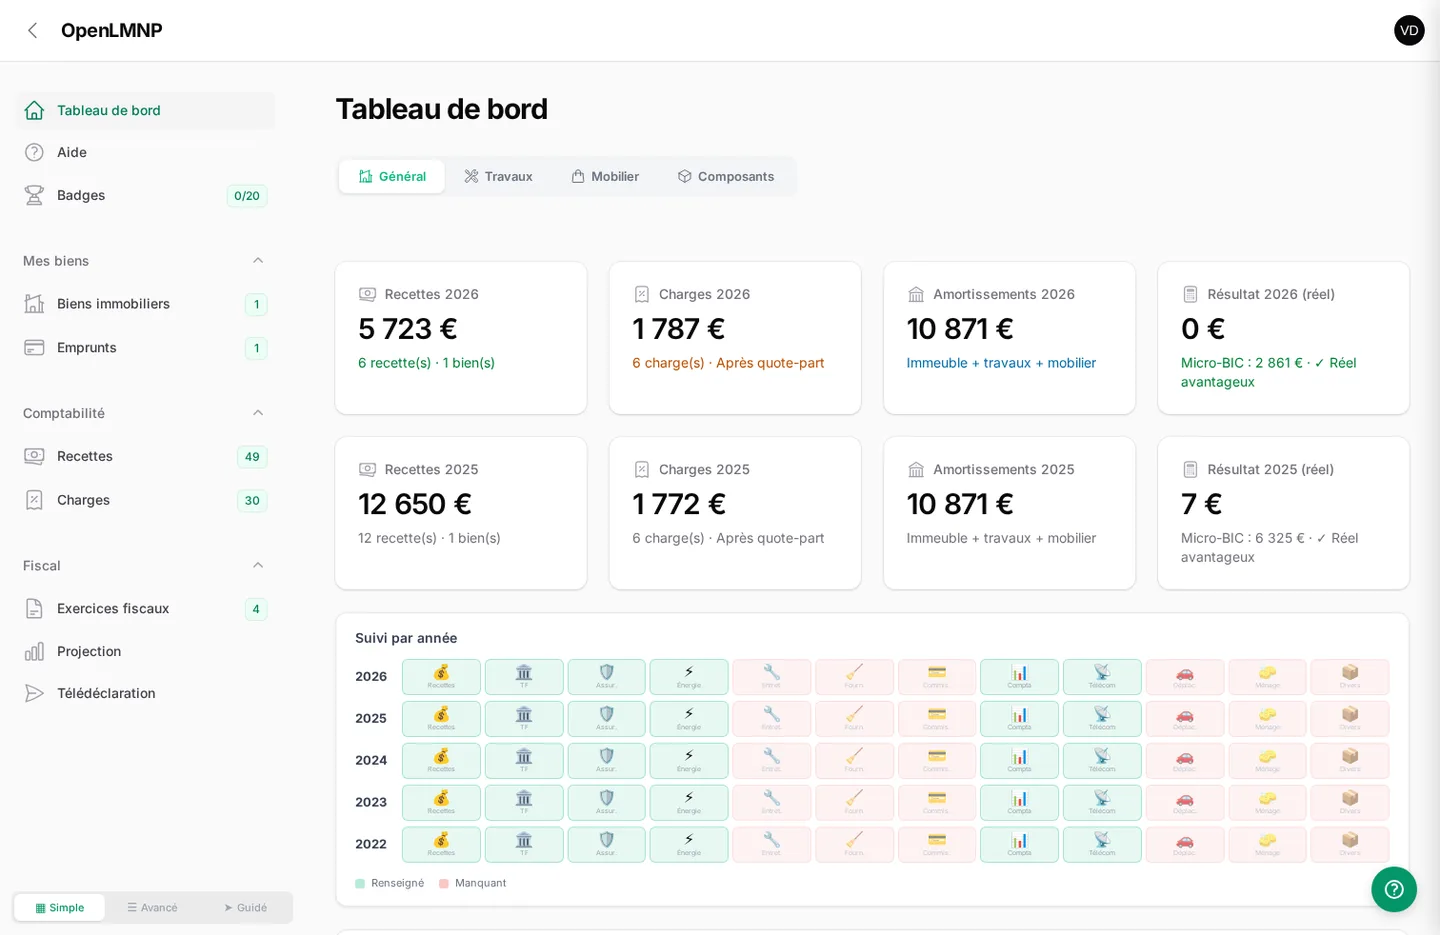Screen dimensions: 1440x935
Task: Open Charges in the Comptabilité sidebar
Action: [x=145, y=500]
